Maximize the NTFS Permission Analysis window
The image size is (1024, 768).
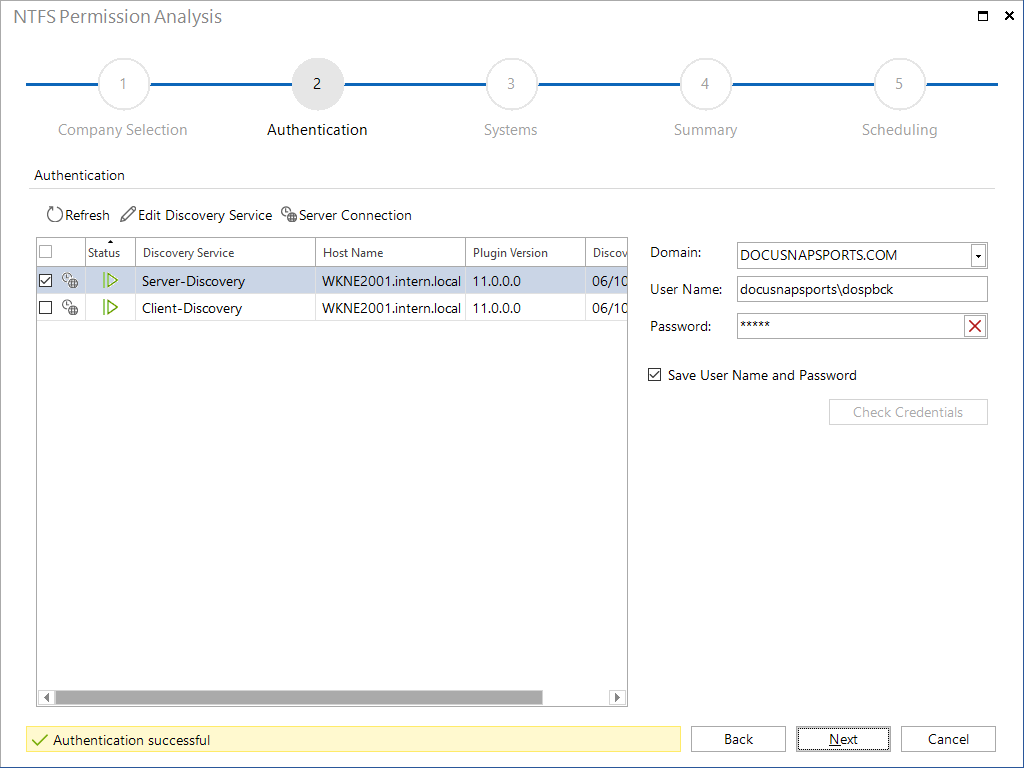(983, 16)
